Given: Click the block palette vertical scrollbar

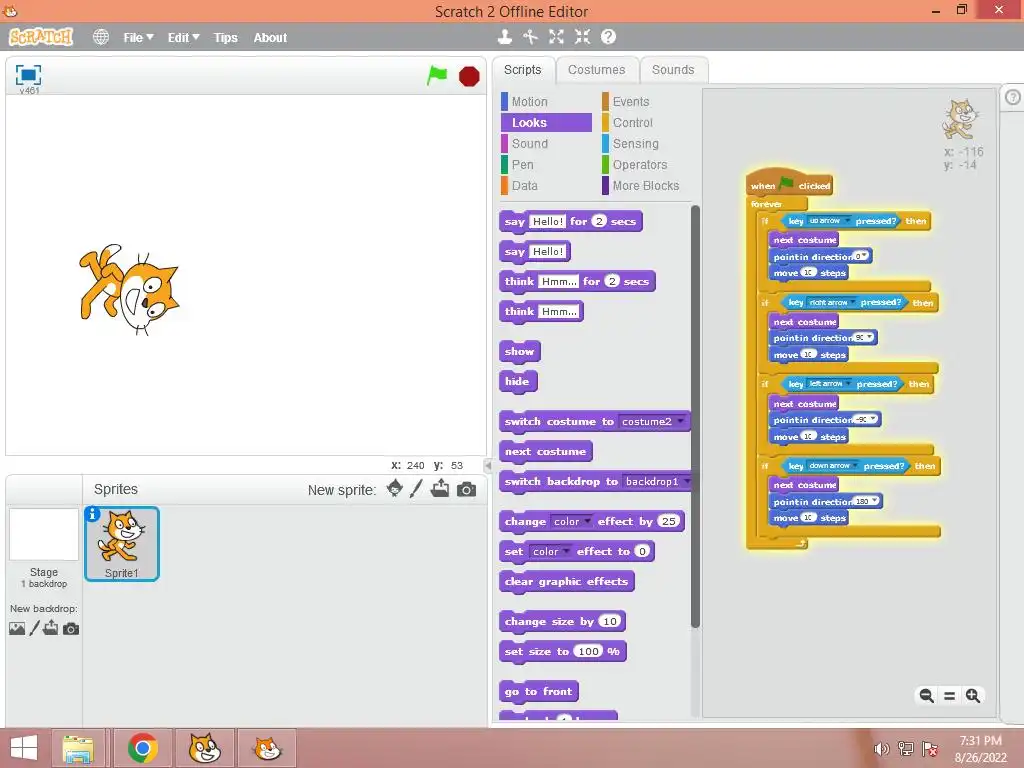Looking at the screenshot, I should click(x=695, y=417).
